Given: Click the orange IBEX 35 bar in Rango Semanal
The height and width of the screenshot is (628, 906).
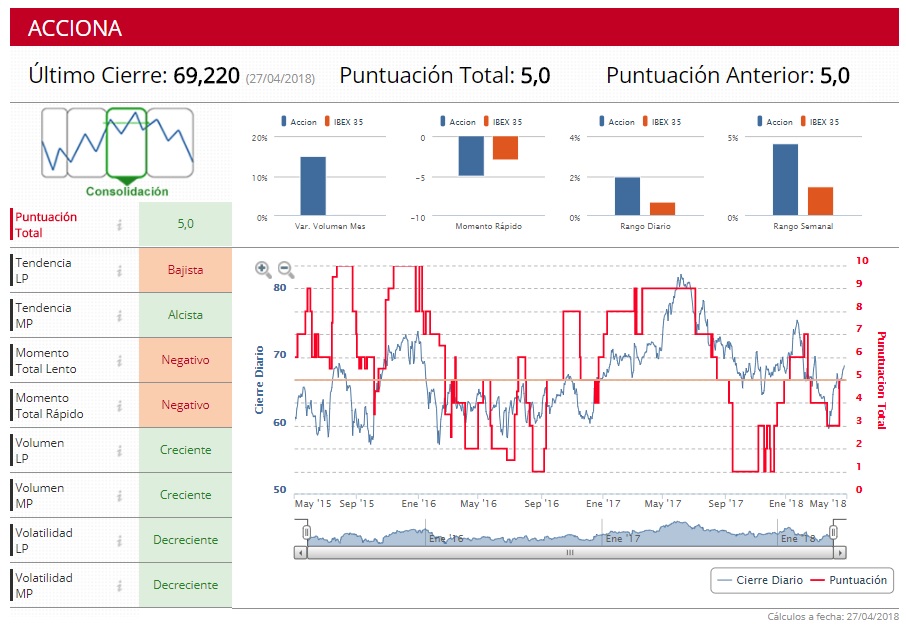Looking at the screenshot, I should tap(820, 201).
